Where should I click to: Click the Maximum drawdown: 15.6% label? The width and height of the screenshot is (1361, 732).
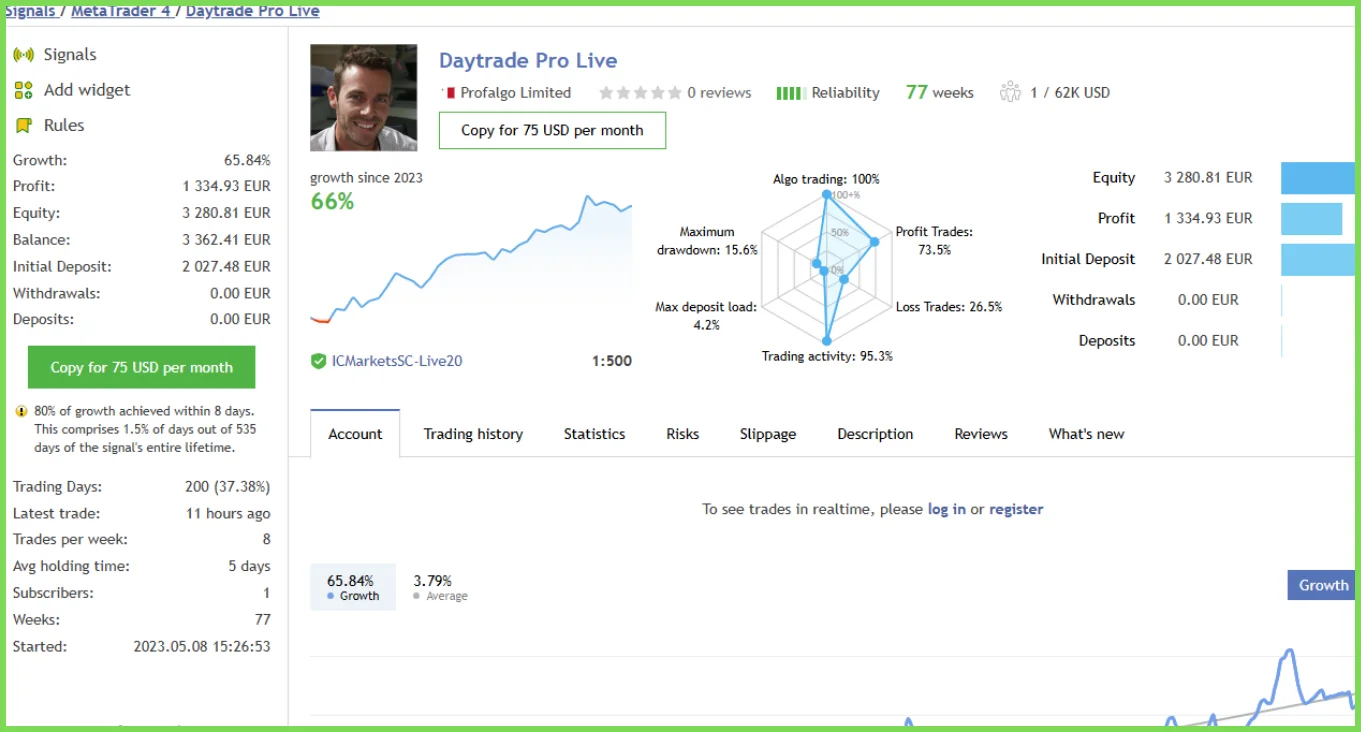707,241
